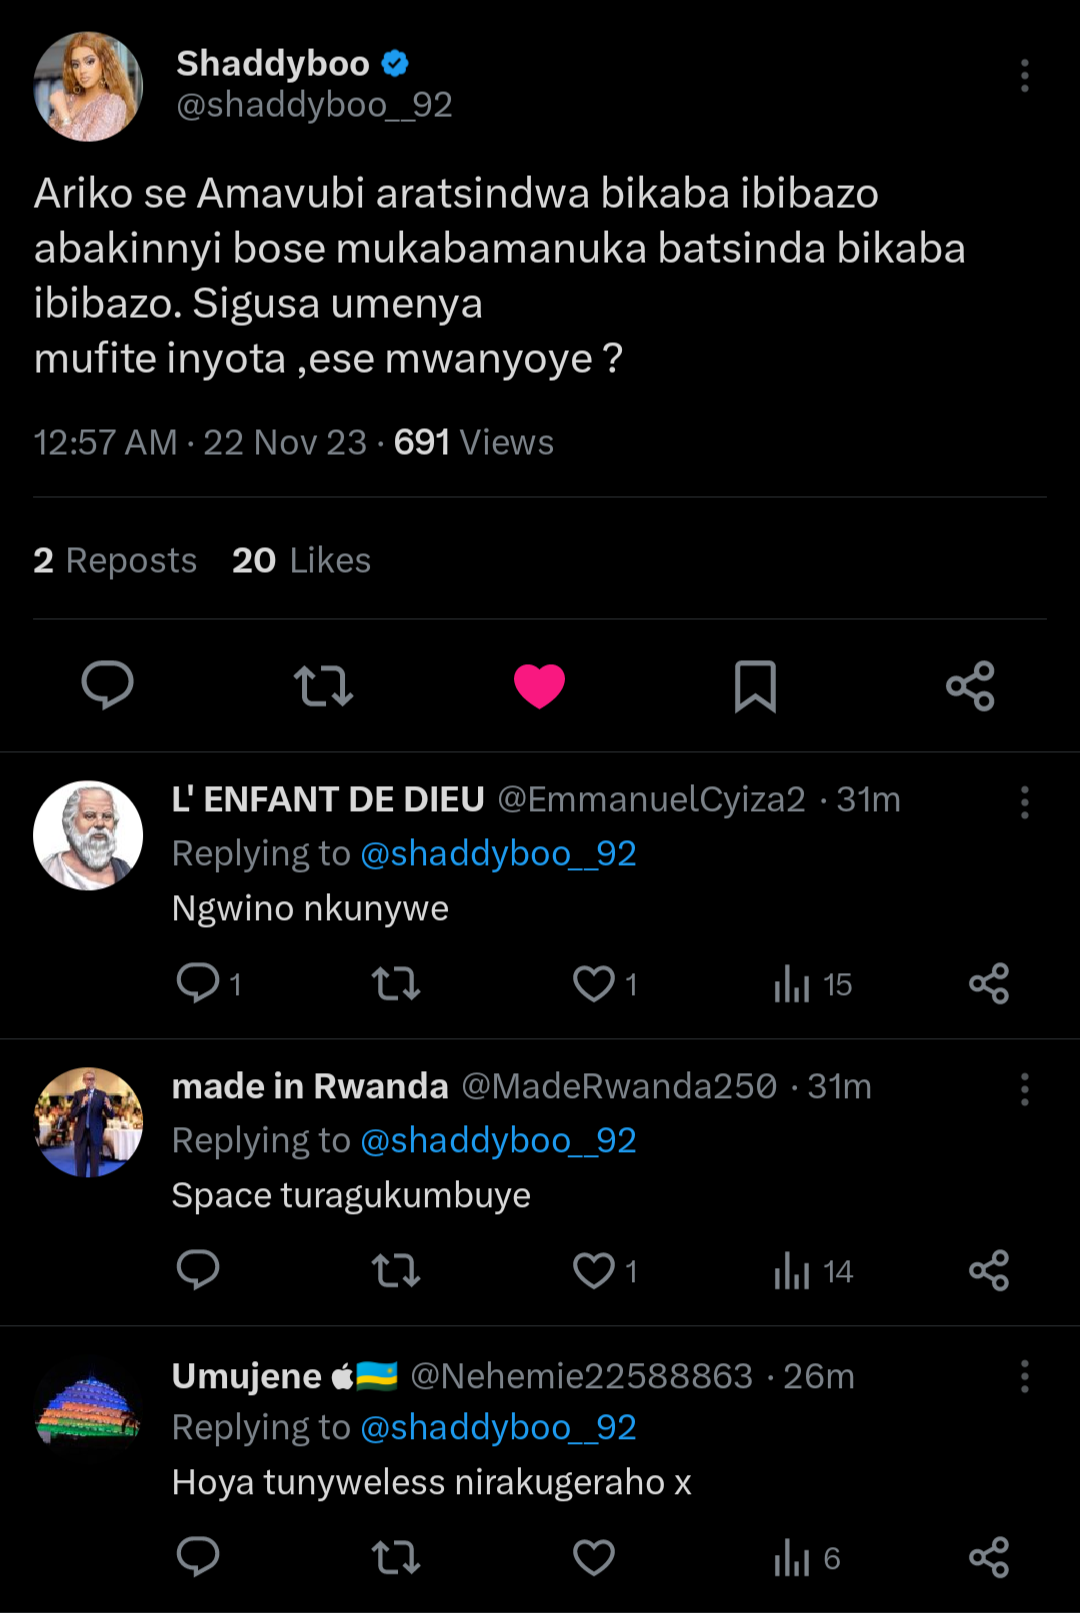Share Shaddyboo's main tweet

click(x=970, y=686)
